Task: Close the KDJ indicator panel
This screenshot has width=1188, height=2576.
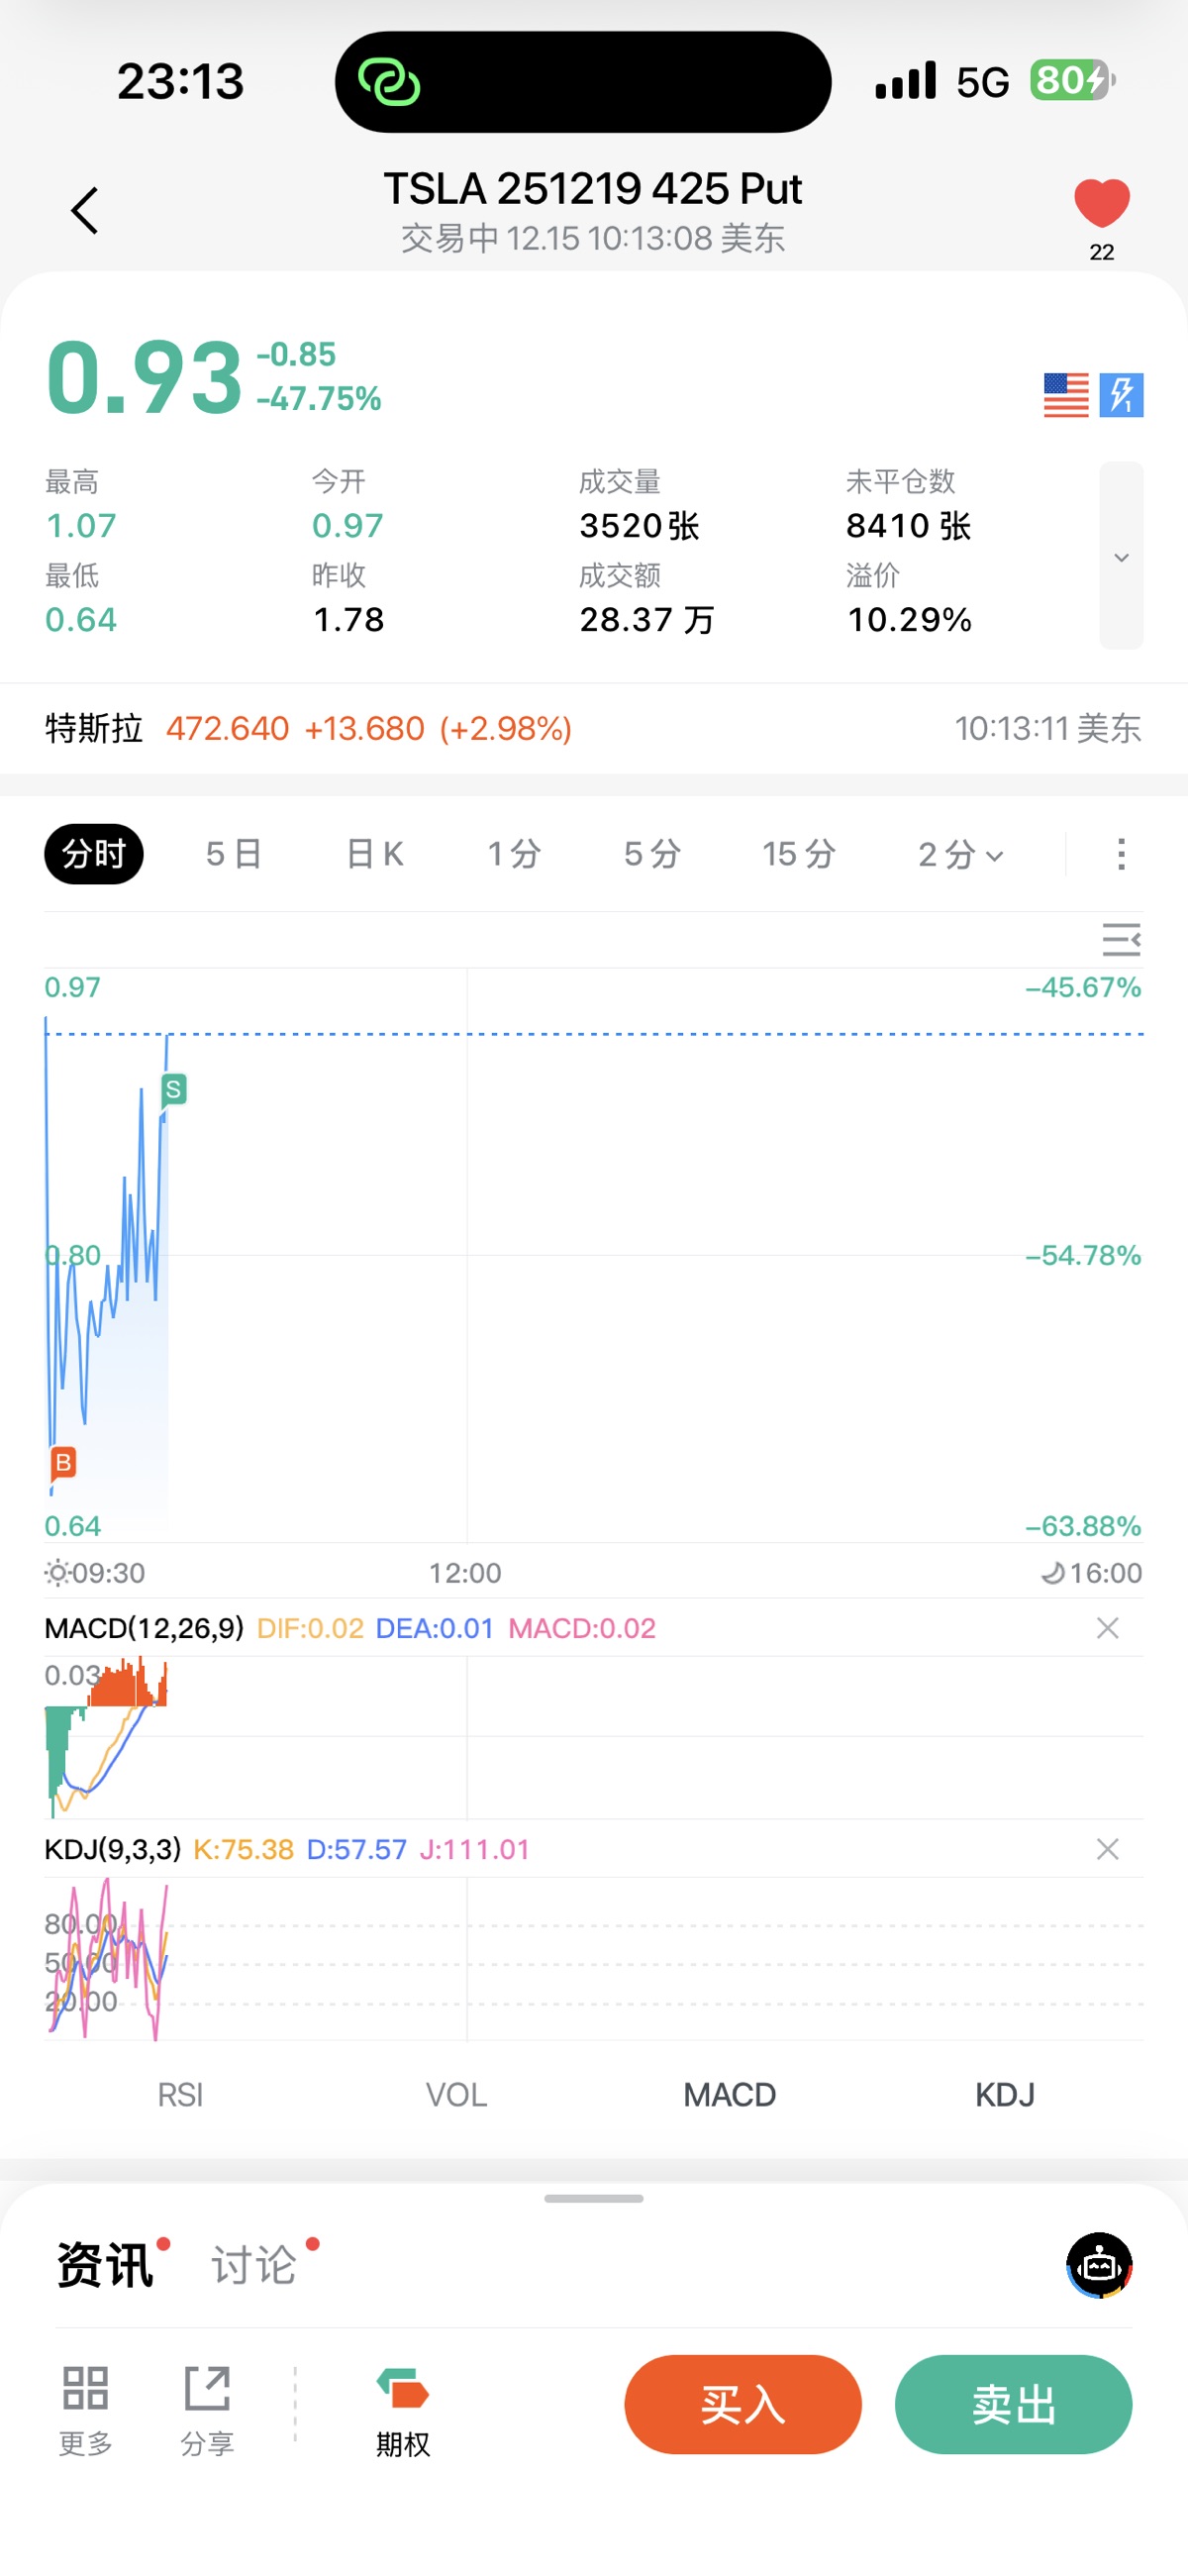Action: 1107,1849
